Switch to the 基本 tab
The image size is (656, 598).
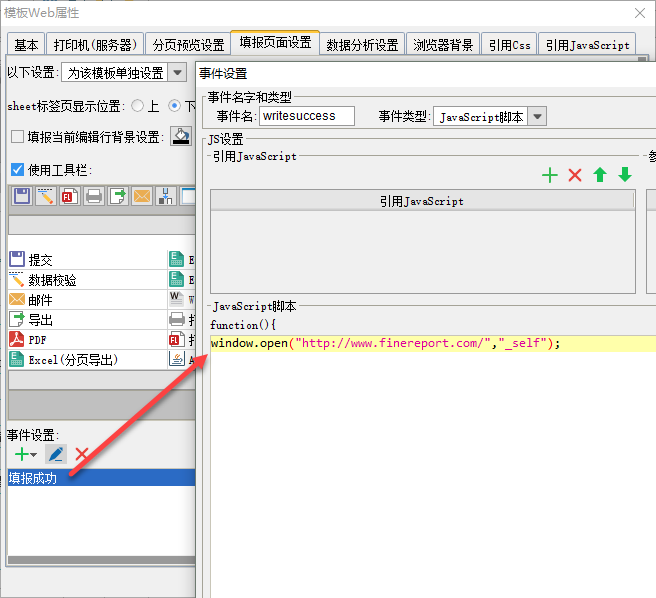point(26,45)
